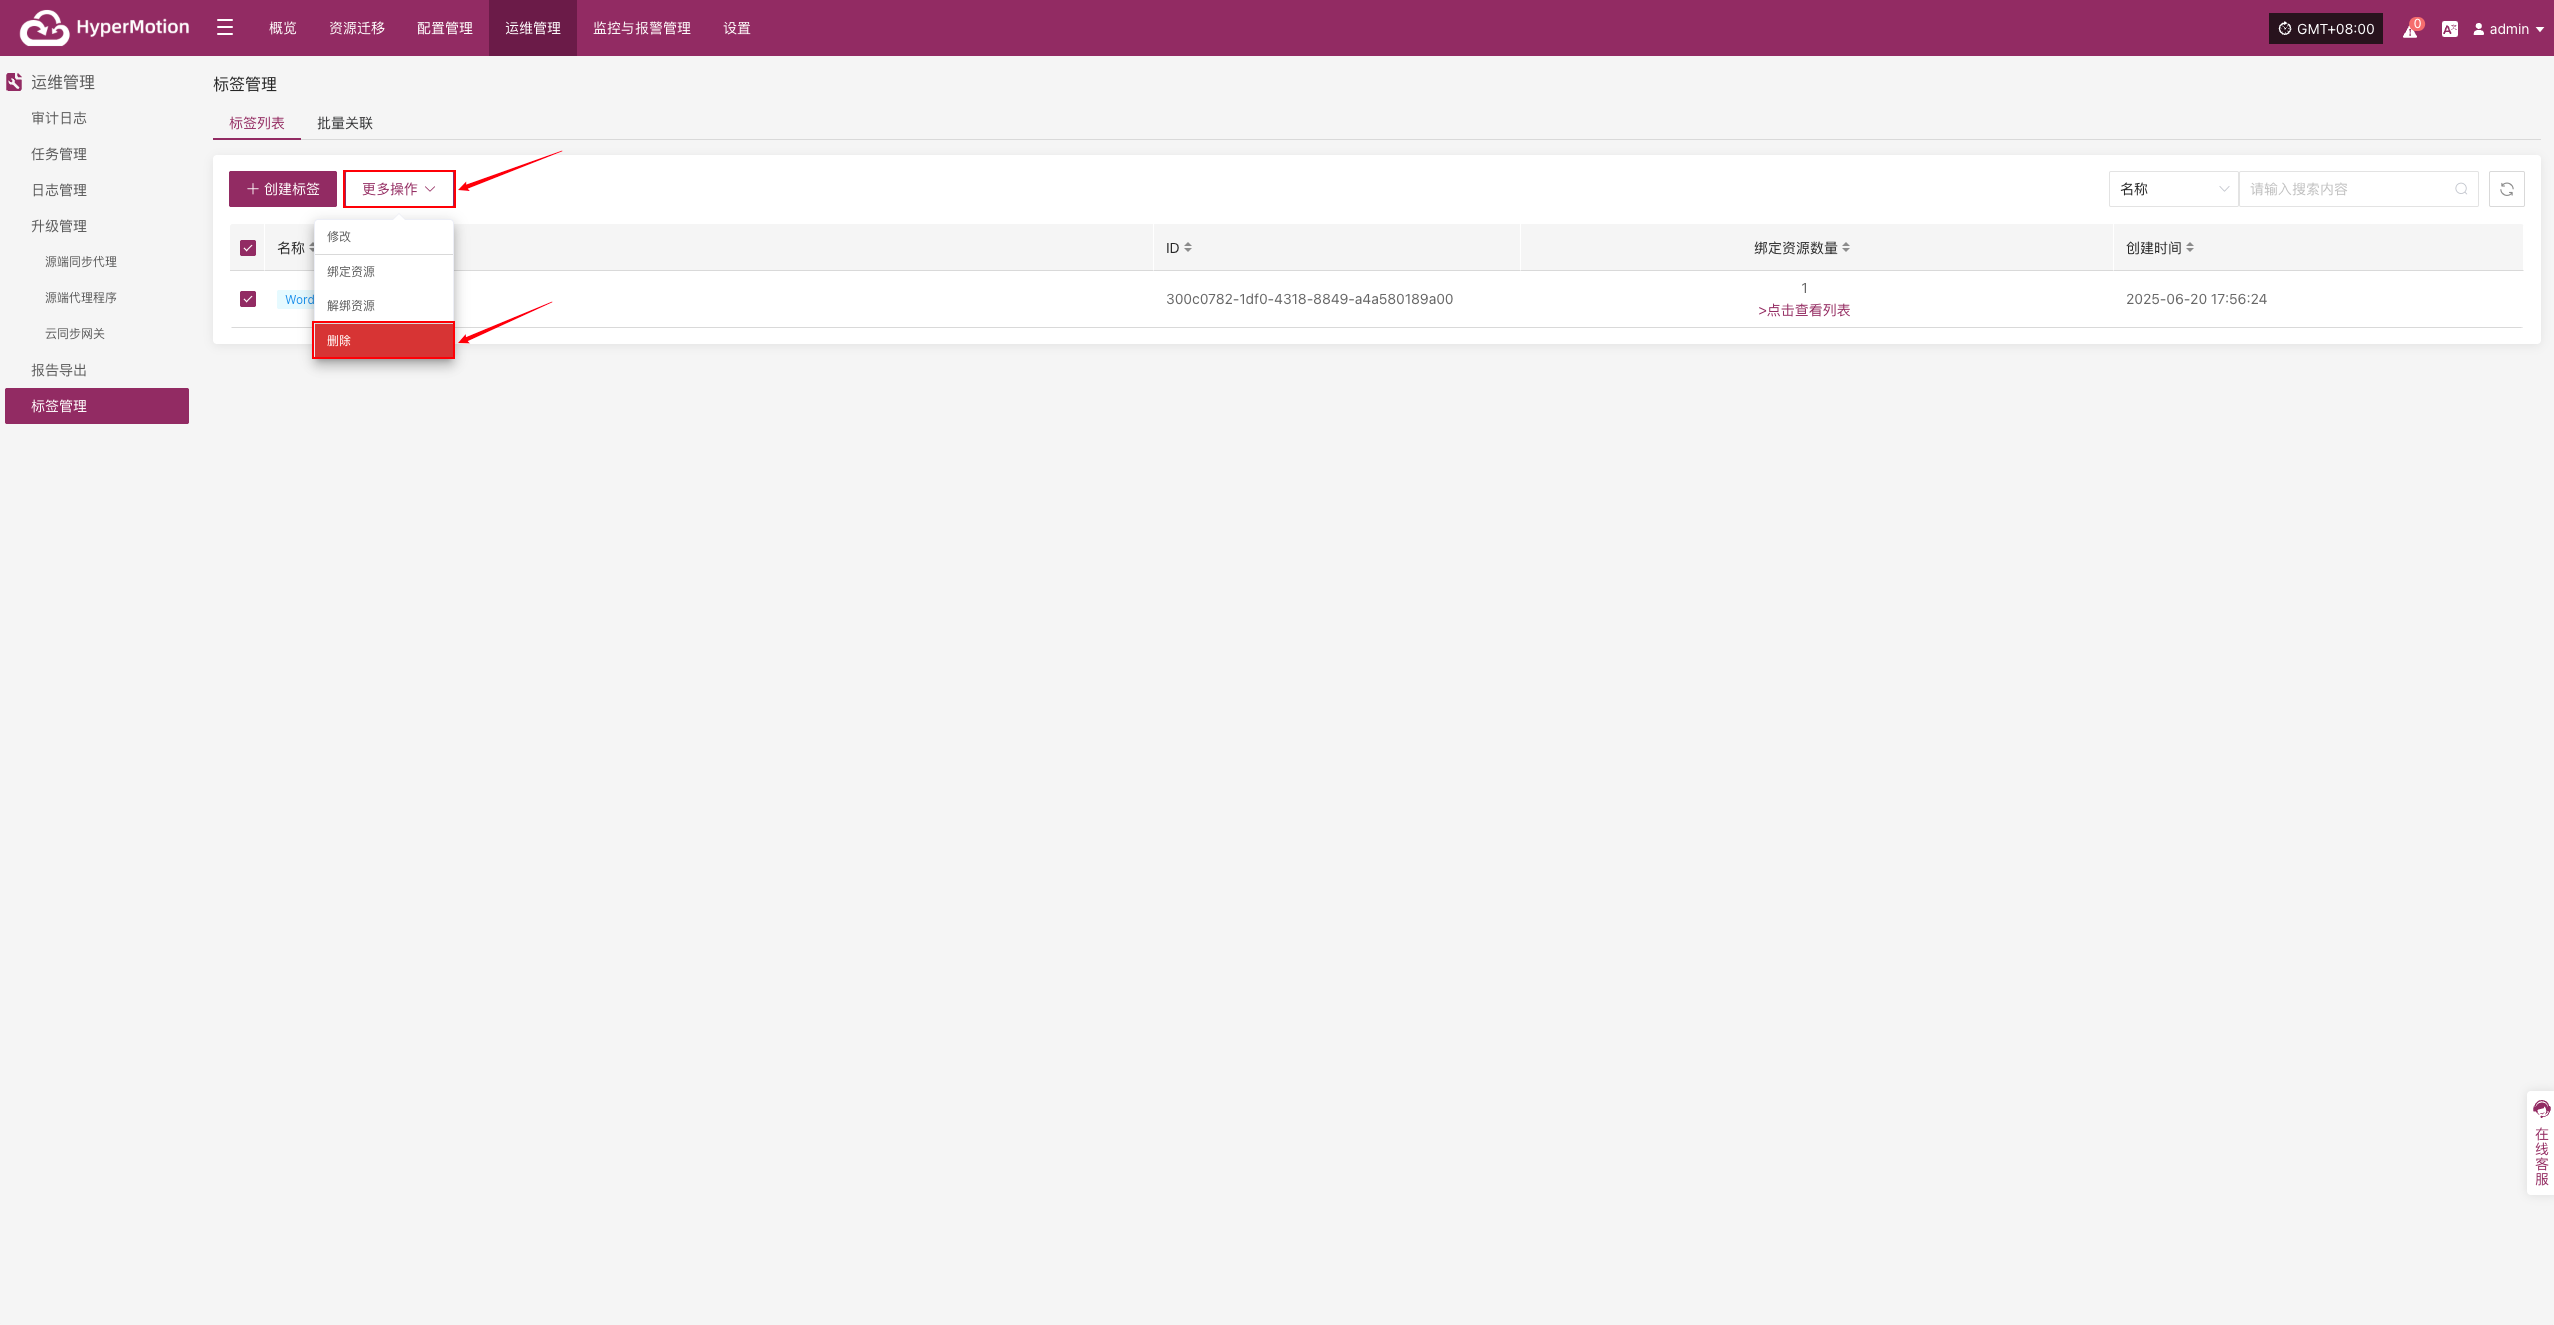Open 设置 in top navigation

tap(737, 28)
